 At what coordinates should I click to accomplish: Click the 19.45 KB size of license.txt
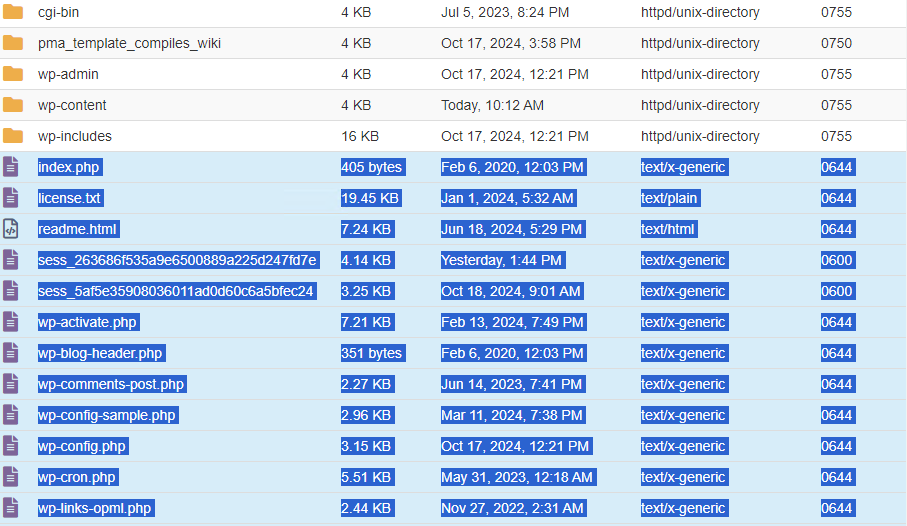coord(370,198)
